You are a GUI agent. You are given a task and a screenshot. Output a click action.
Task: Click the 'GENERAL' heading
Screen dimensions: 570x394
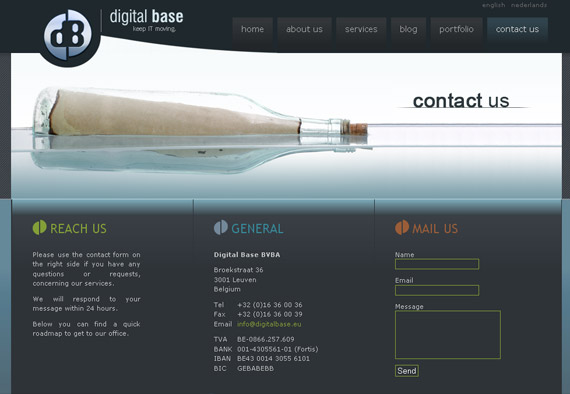(x=257, y=229)
